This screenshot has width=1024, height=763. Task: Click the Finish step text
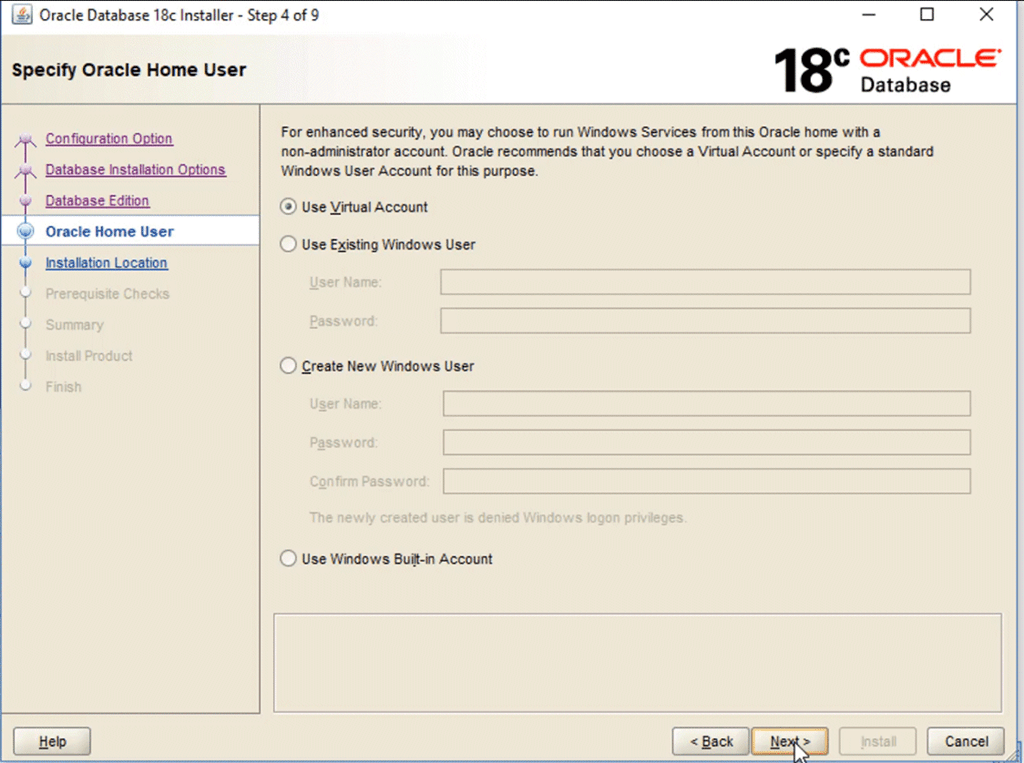coord(63,387)
